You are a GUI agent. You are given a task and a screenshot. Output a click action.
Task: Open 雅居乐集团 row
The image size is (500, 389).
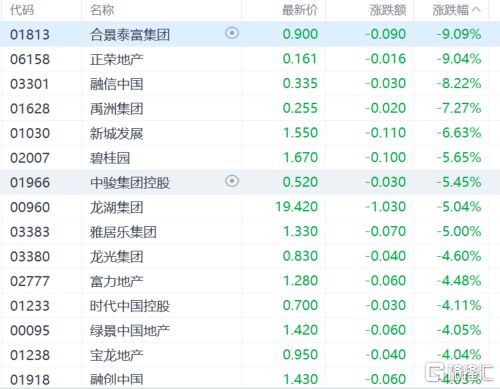250,232
